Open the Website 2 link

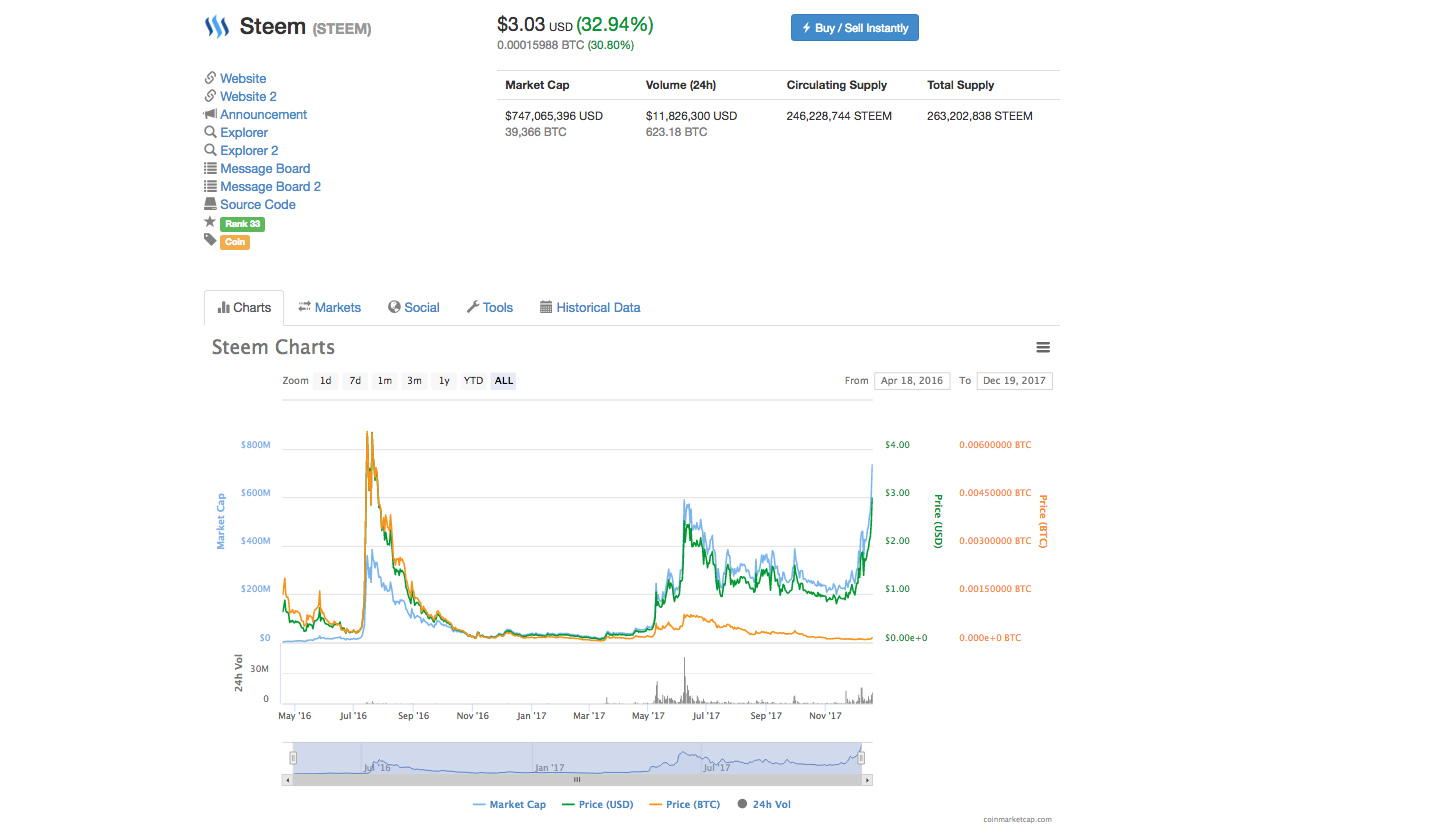click(x=248, y=96)
